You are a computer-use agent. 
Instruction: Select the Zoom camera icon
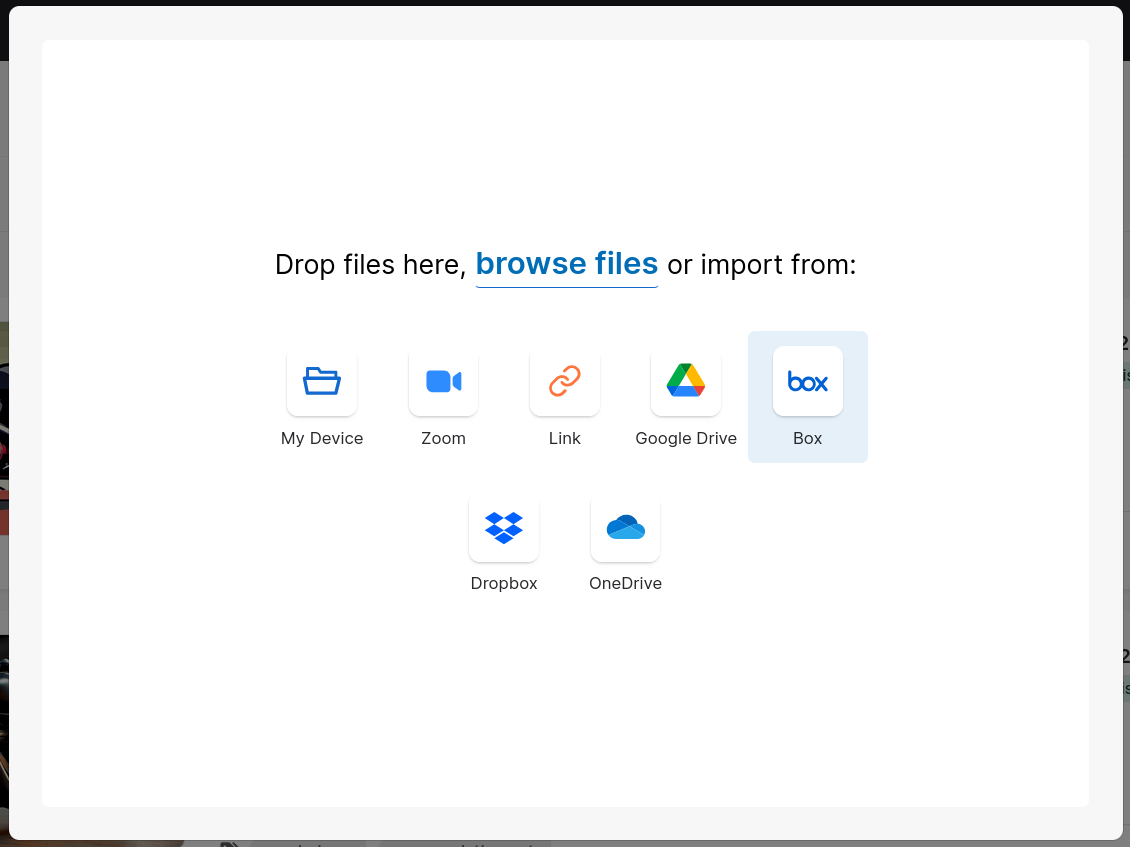[443, 381]
